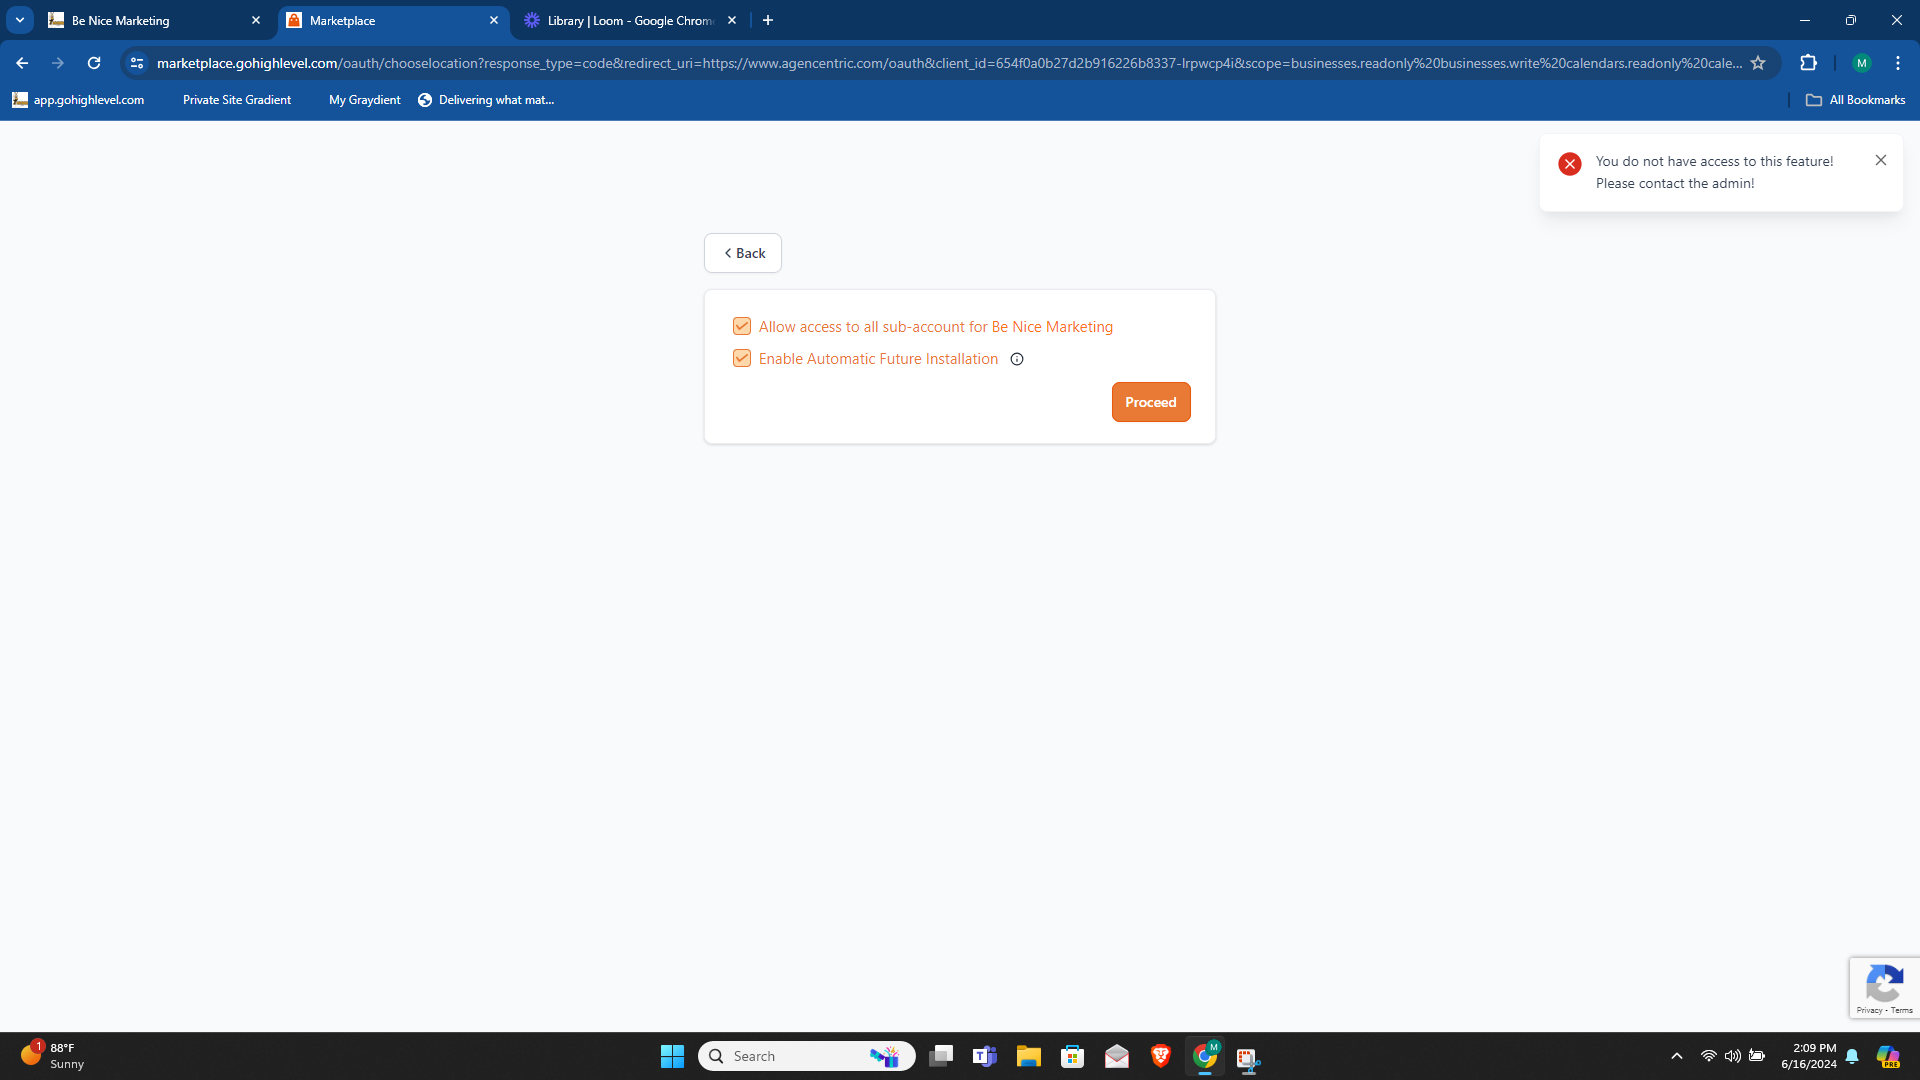Screen dimensions: 1920x1080
Task: Dismiss the access error notification
Action: [1881, 160]
